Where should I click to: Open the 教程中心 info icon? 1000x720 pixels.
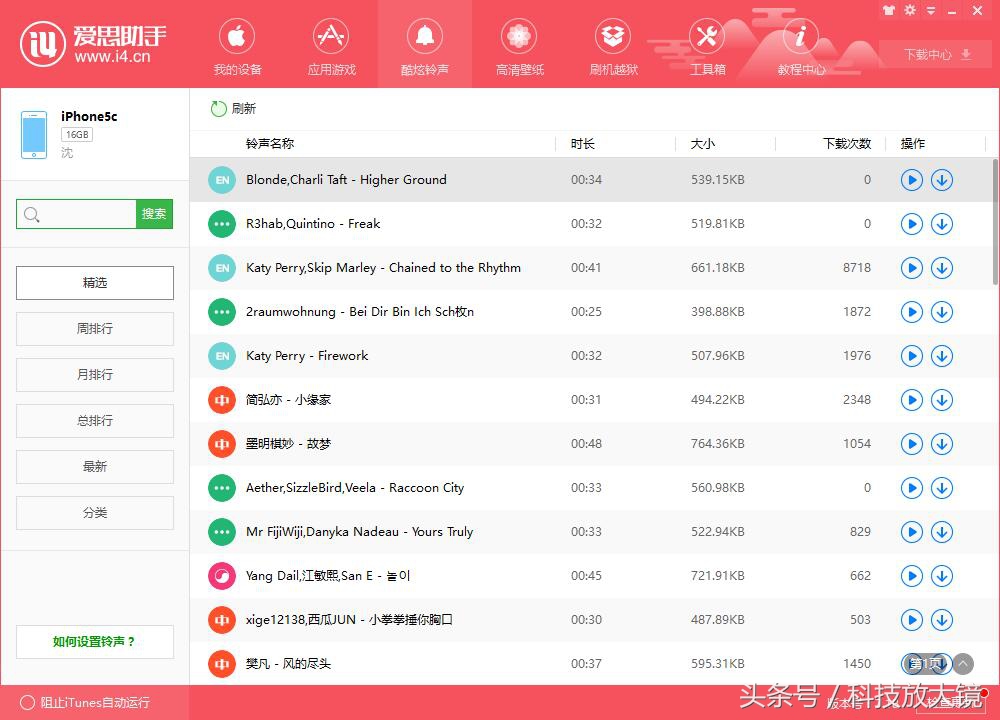801,38
